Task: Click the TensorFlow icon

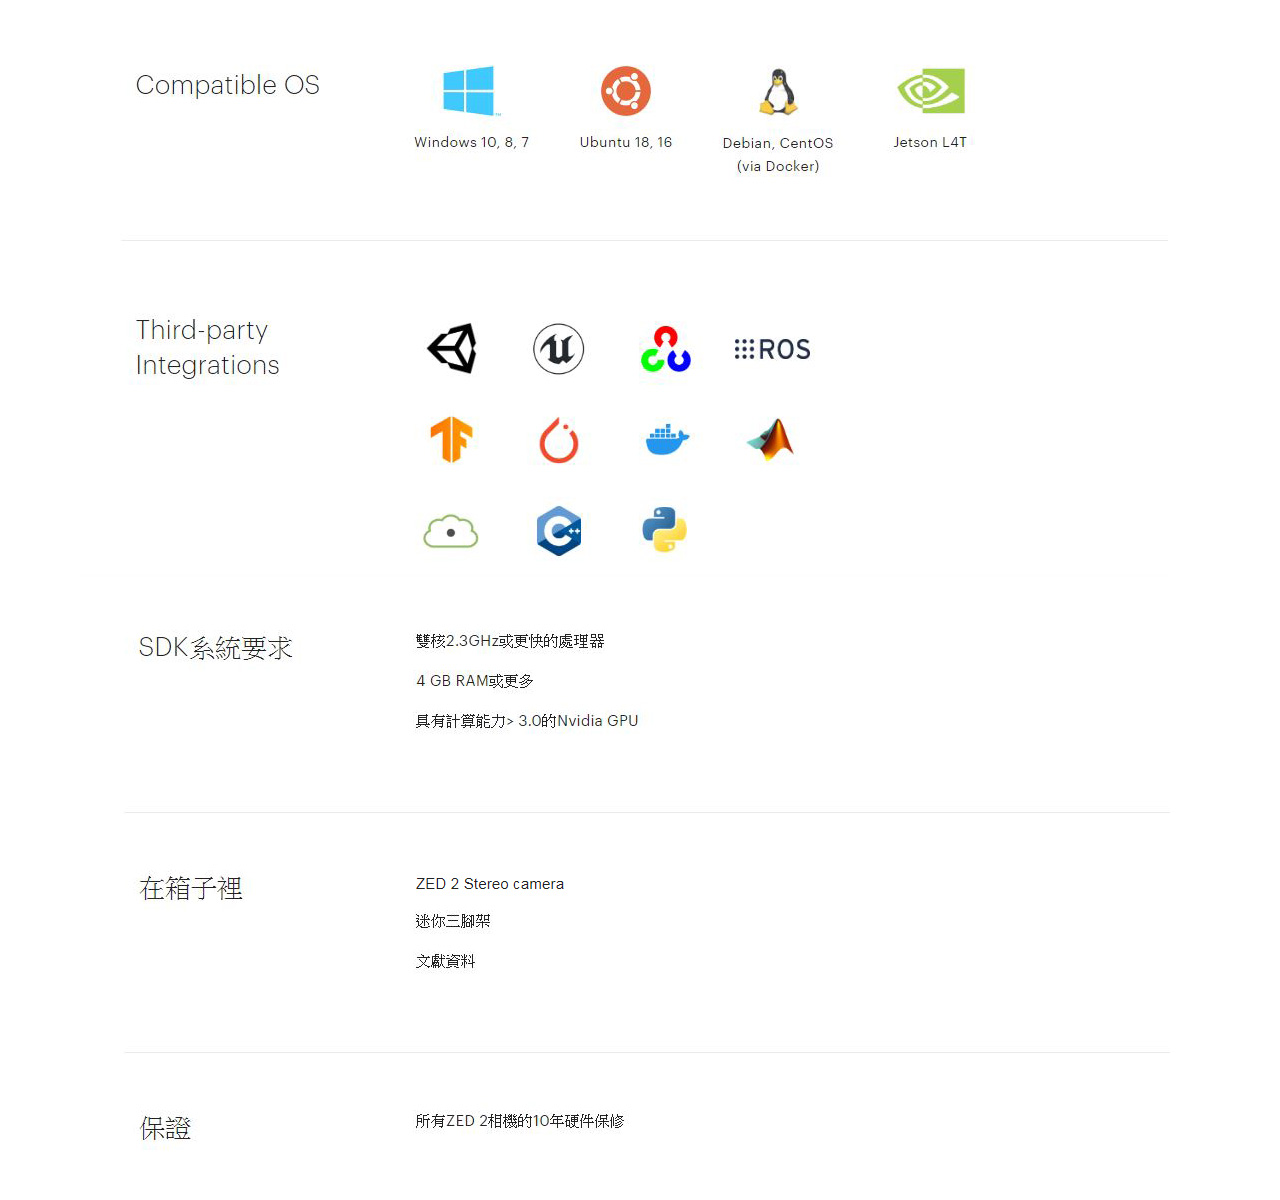Action: (451, 439)
